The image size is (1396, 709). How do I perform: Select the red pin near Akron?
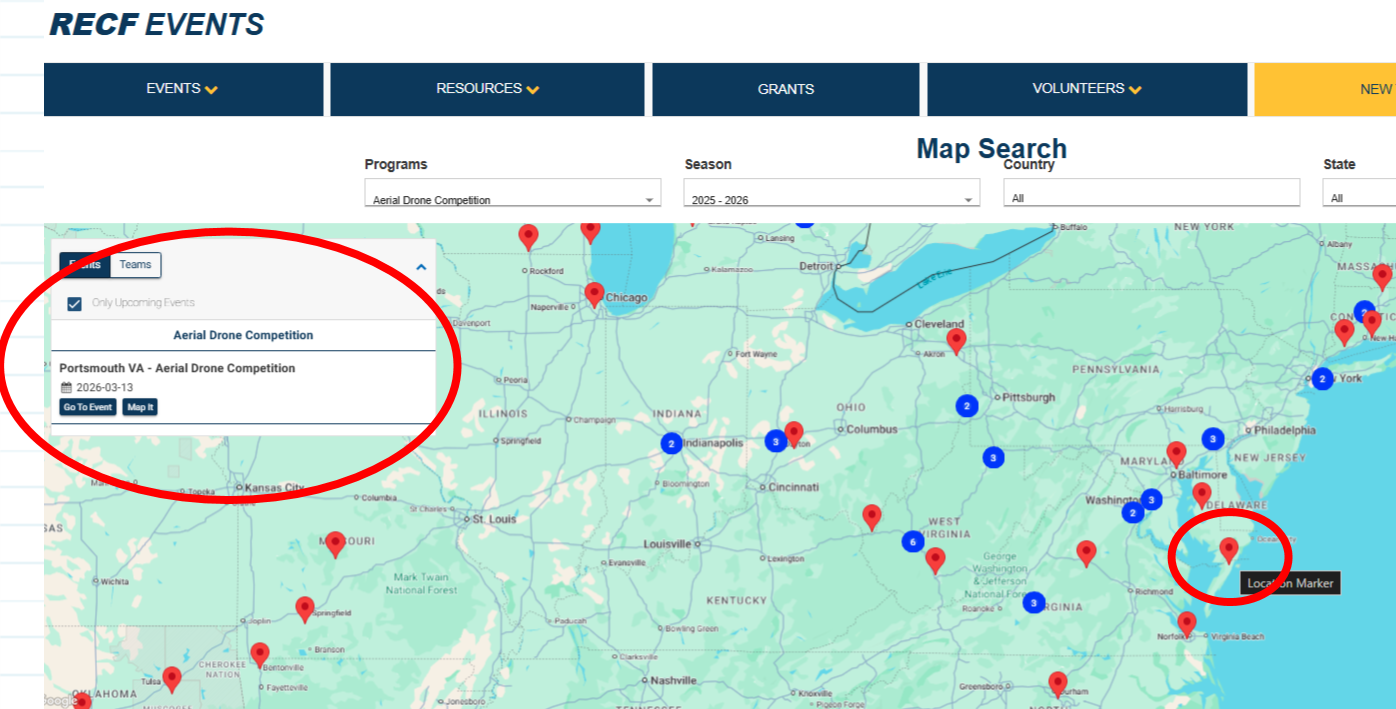click(956, 340)
